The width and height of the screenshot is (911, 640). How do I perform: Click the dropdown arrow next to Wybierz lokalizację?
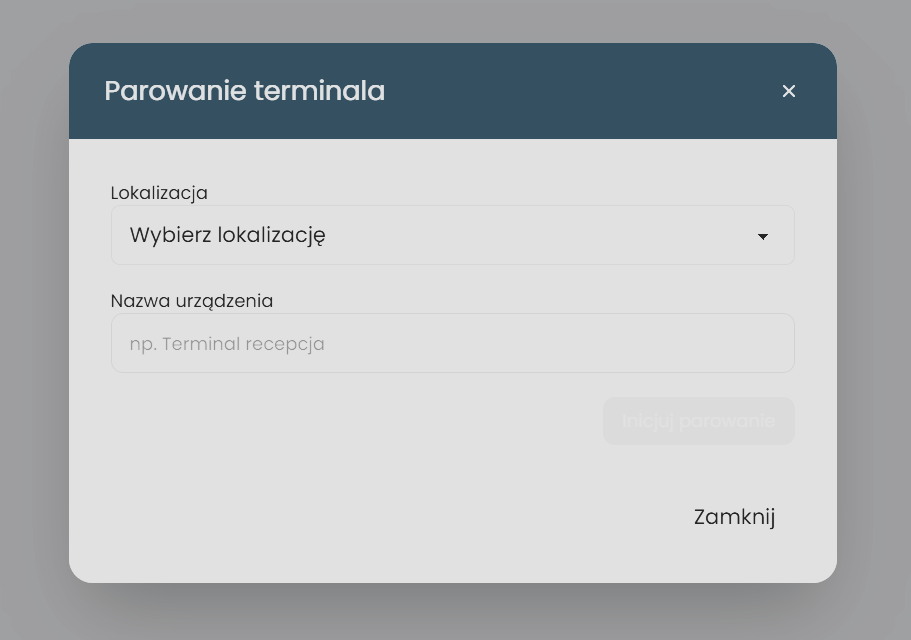(763, 237)
